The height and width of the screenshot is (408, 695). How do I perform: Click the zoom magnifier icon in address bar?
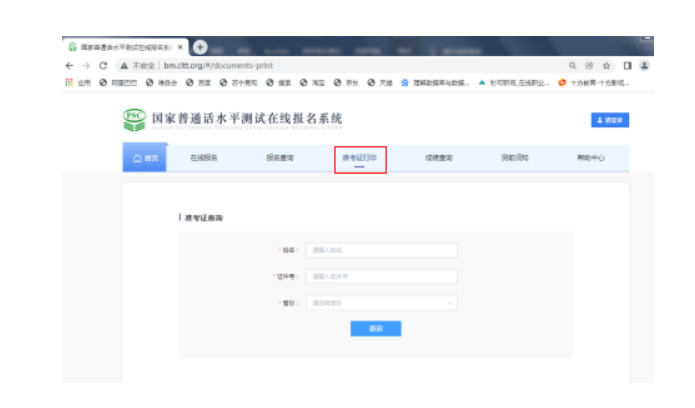tap(573, 66)
